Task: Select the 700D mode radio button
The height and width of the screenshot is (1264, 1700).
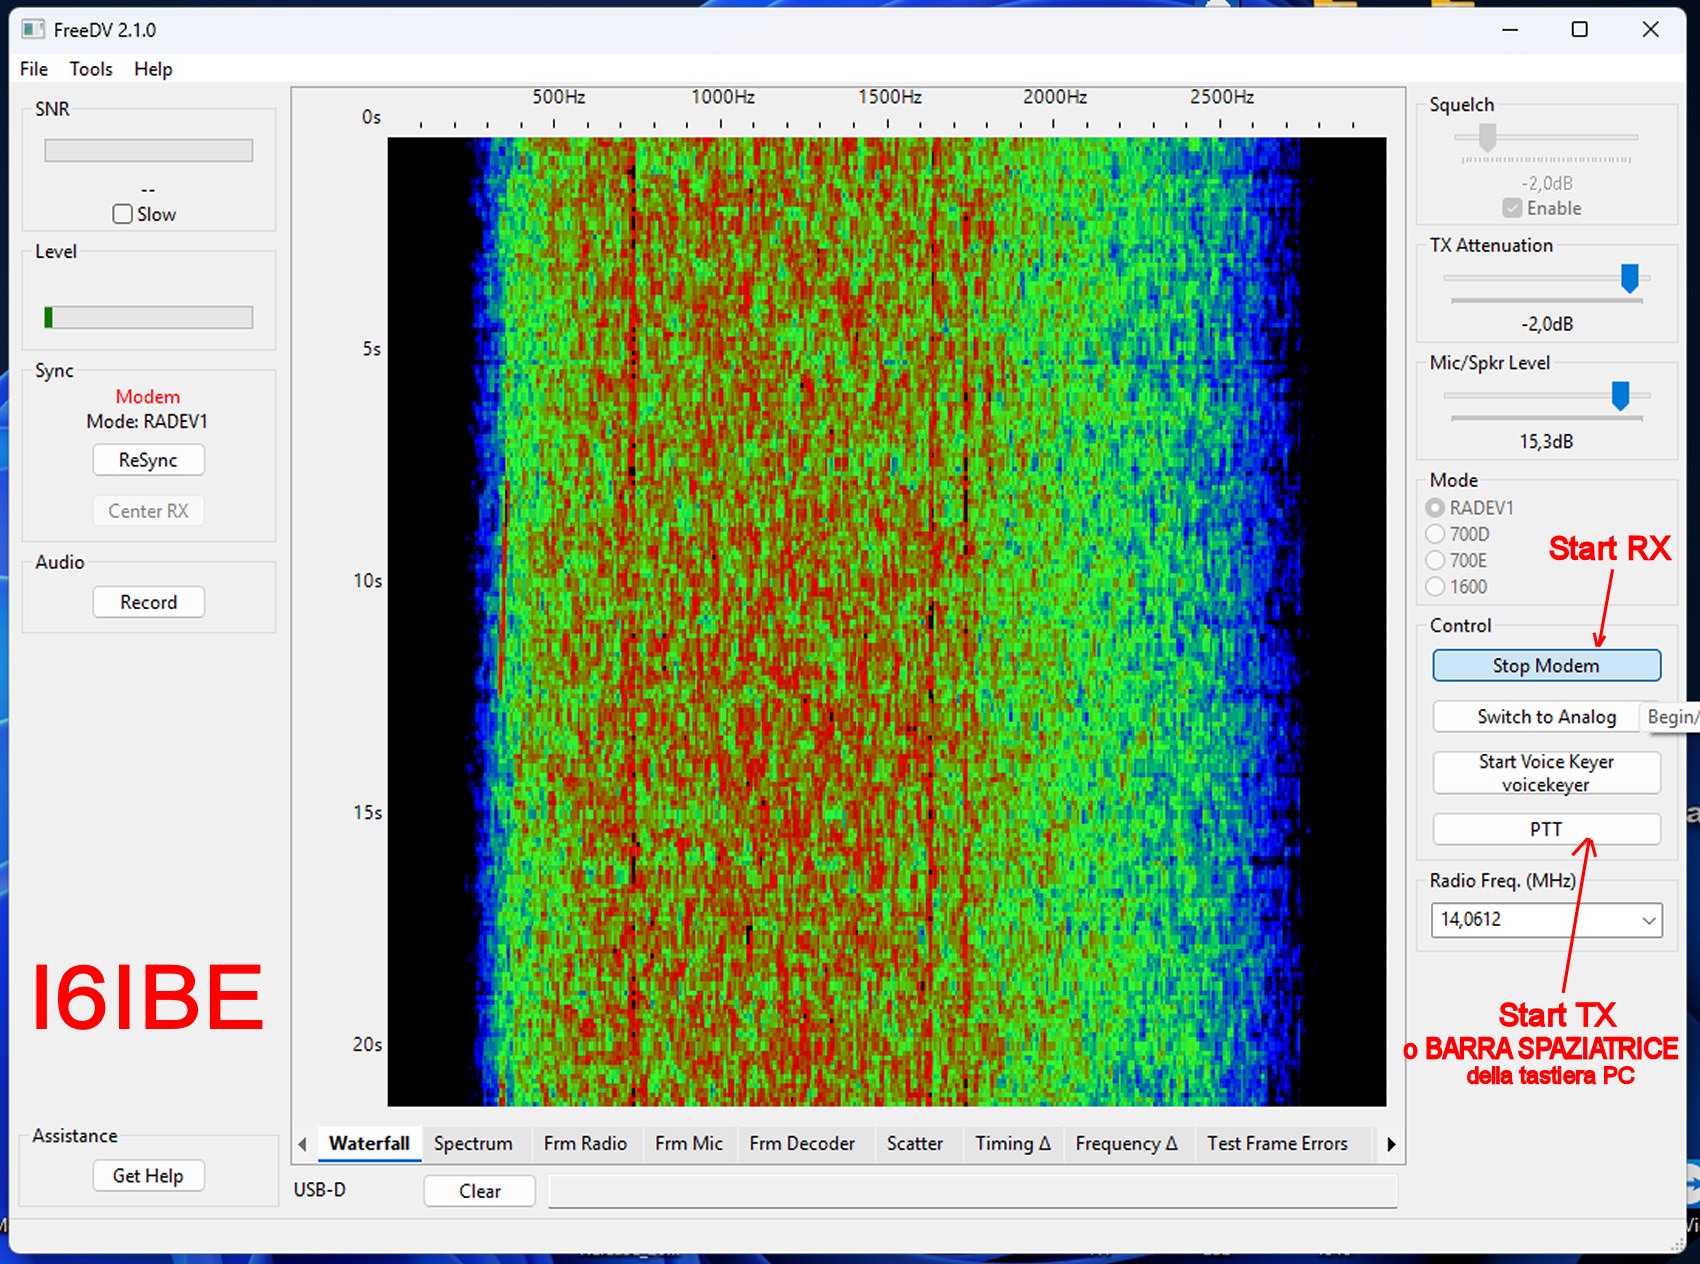Action: 1436,534
